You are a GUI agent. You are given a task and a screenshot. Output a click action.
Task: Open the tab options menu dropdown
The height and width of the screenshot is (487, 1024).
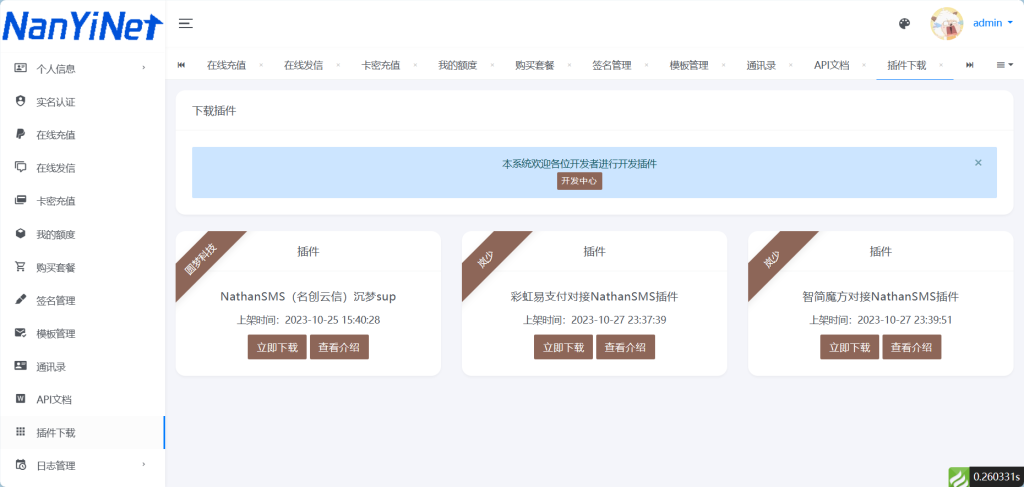point(1004,65)
